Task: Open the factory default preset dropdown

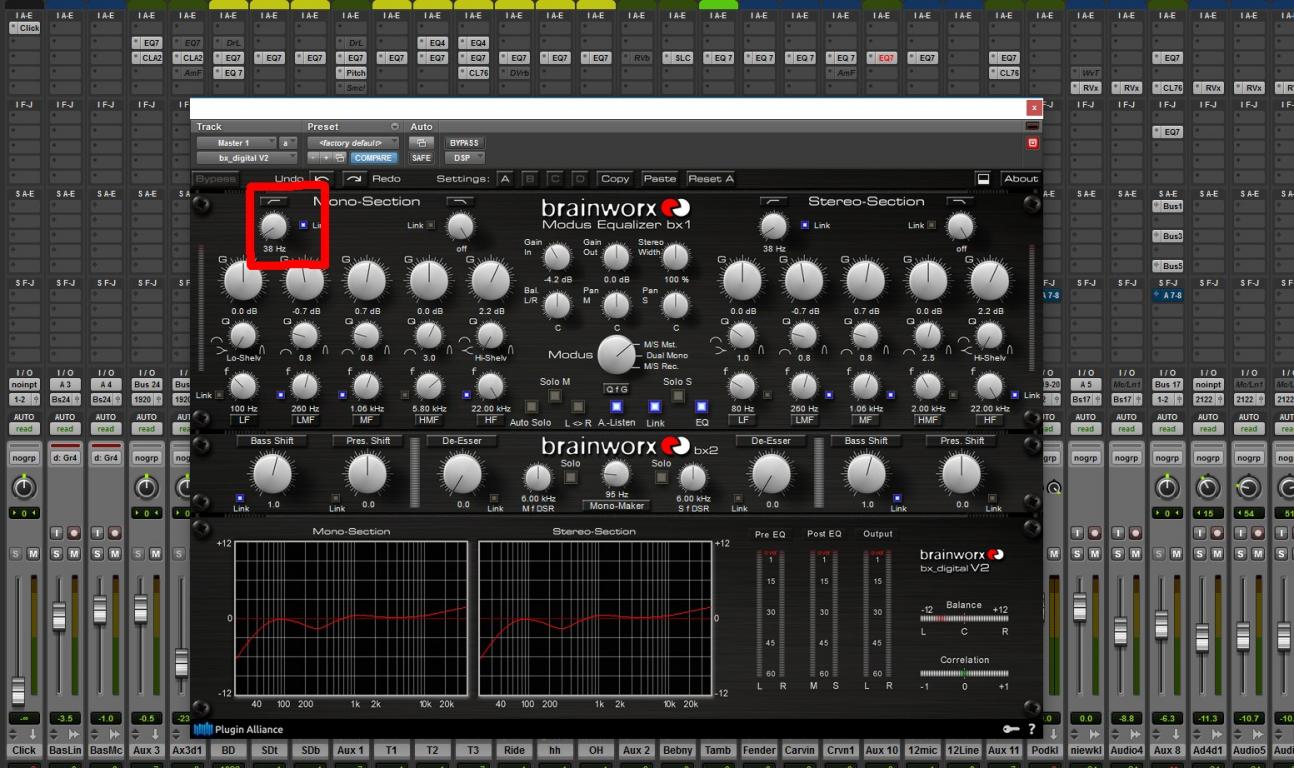Action: pyautogui.click(x=352, y=143)
